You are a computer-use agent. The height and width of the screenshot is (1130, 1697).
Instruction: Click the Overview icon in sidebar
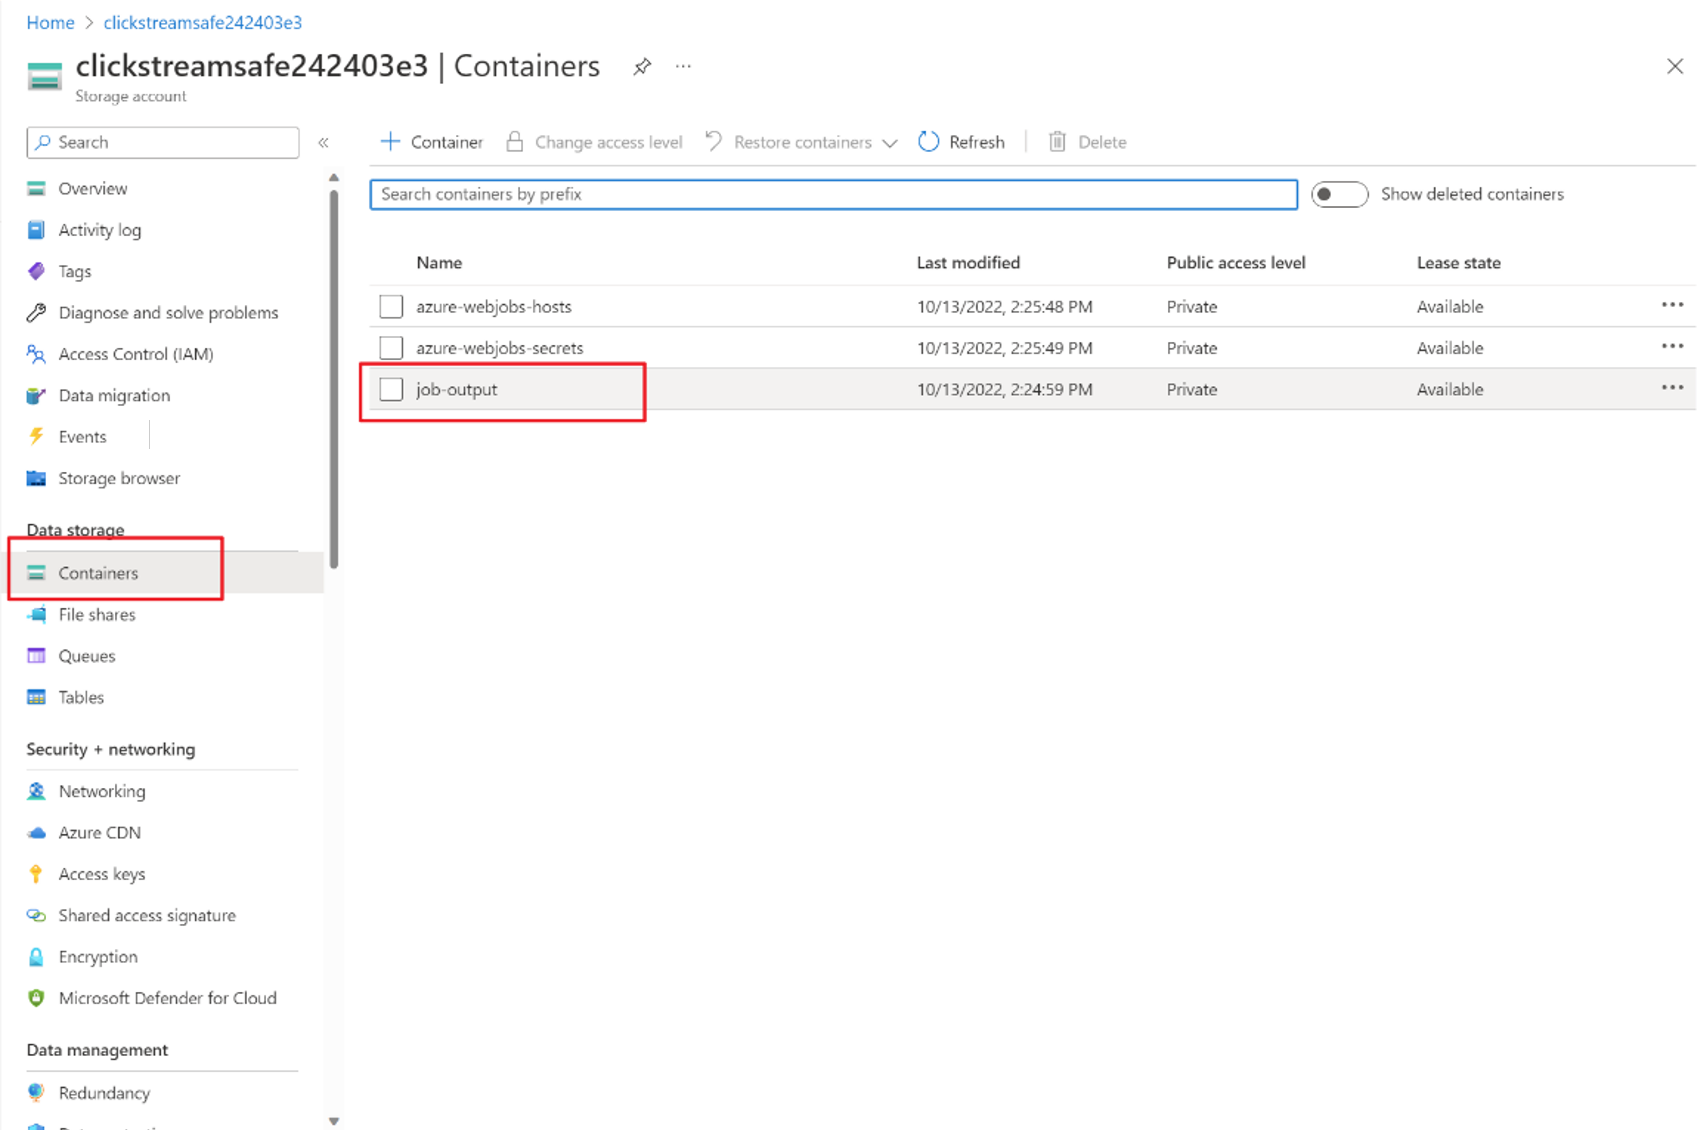coord(36,188)
